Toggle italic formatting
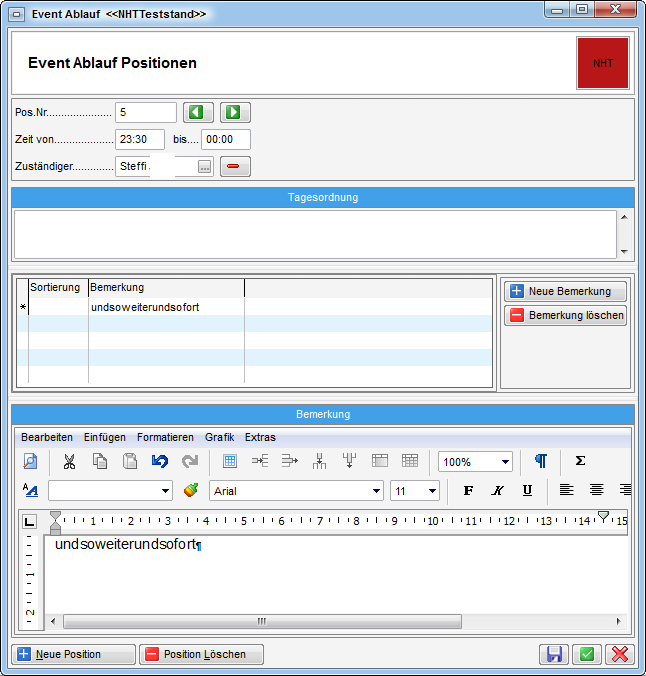Screen dimensions: 646x676 tap(497, 490)
